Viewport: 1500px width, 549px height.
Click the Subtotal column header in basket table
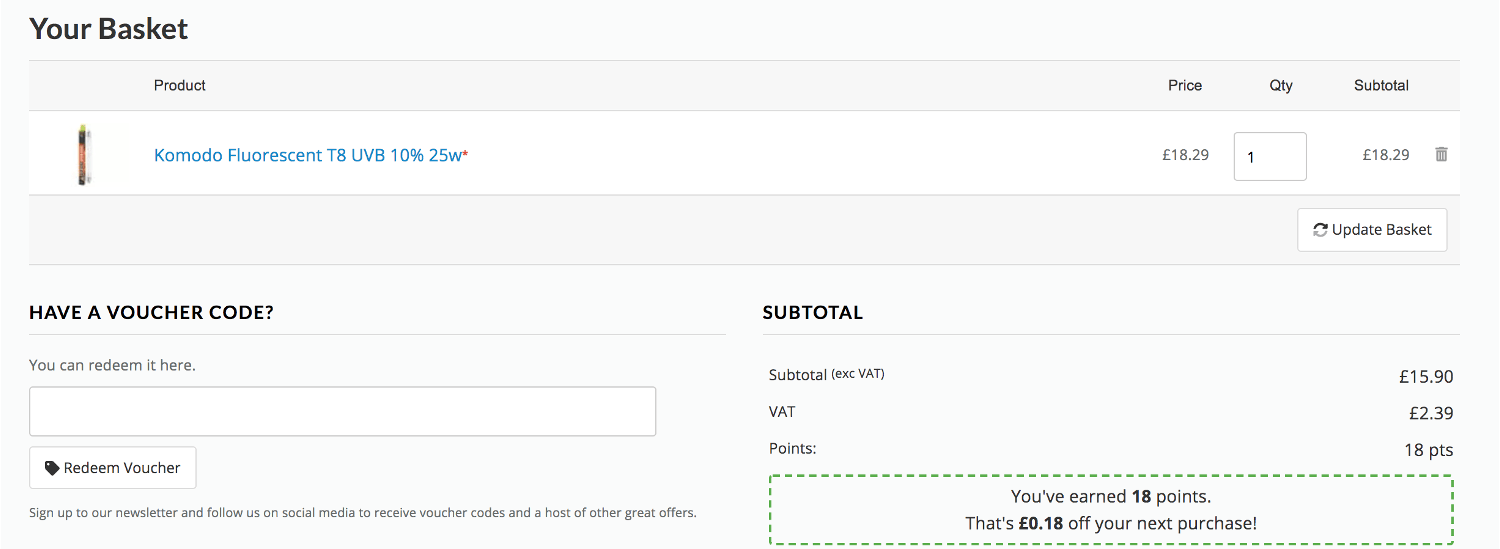pyautogui.click(x=1381, y=86)
